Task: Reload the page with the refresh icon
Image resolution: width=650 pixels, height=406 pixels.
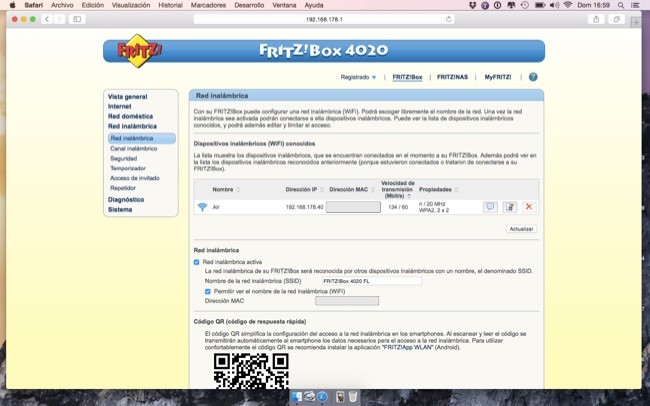Action: point(449,19)
